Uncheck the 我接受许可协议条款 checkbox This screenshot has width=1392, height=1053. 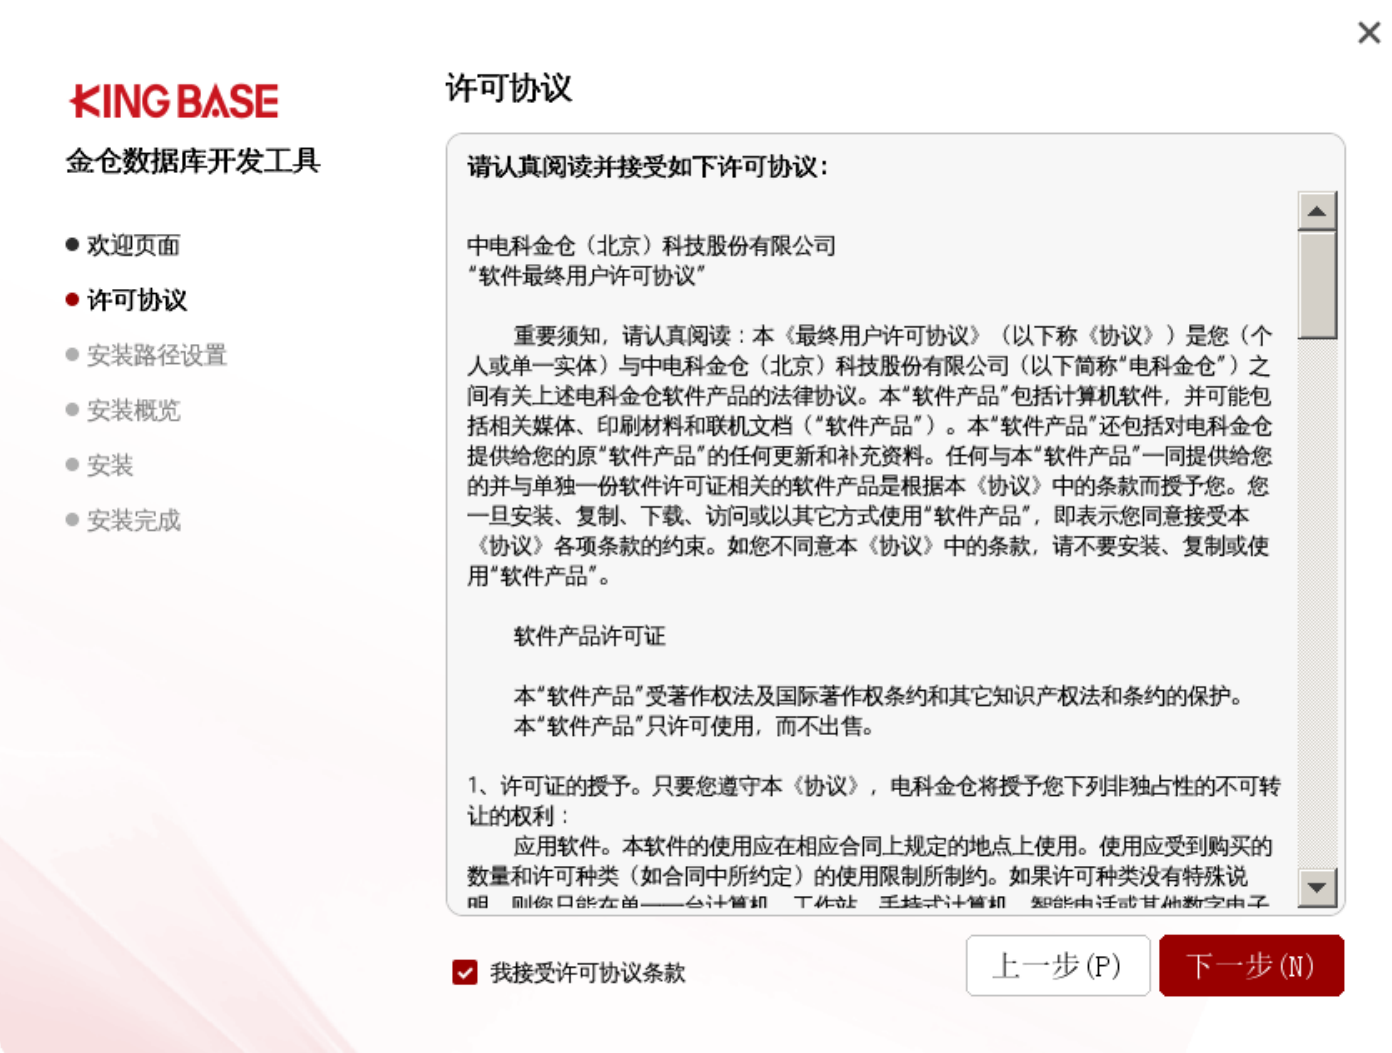pyautogui.click(x=465, y=972)
